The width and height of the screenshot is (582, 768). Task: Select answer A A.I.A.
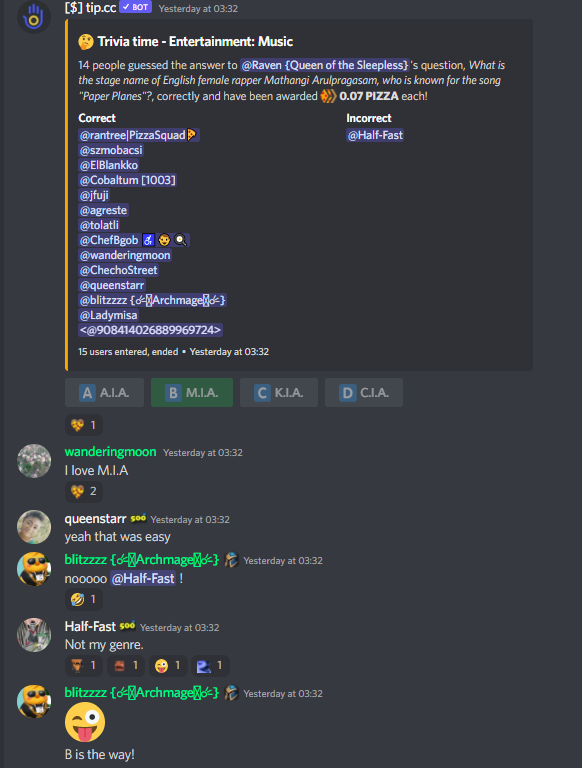[x=104, y=393]
